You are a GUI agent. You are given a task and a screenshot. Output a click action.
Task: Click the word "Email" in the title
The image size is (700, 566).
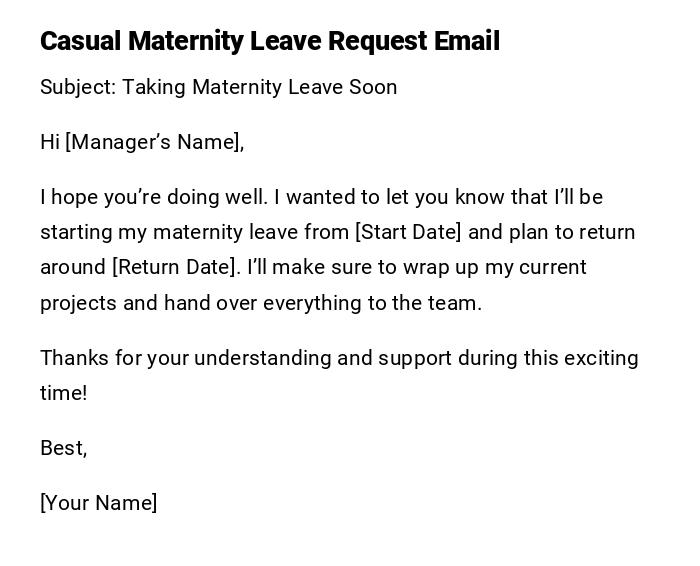pos(466,41)
